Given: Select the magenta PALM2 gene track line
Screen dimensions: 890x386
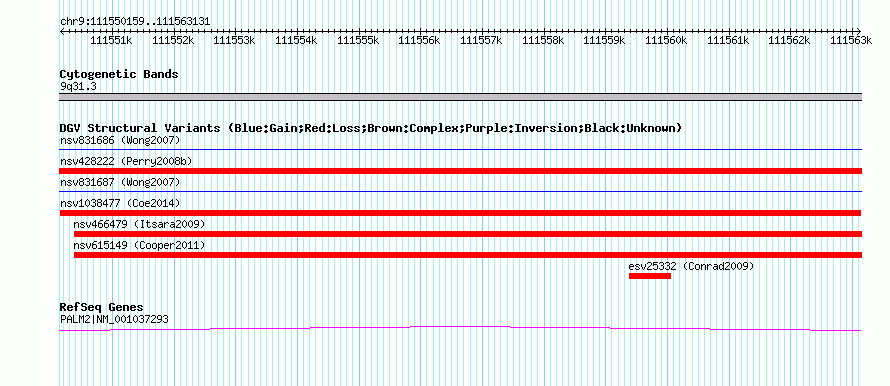Looking at the screenshot, I should [460, 328].
